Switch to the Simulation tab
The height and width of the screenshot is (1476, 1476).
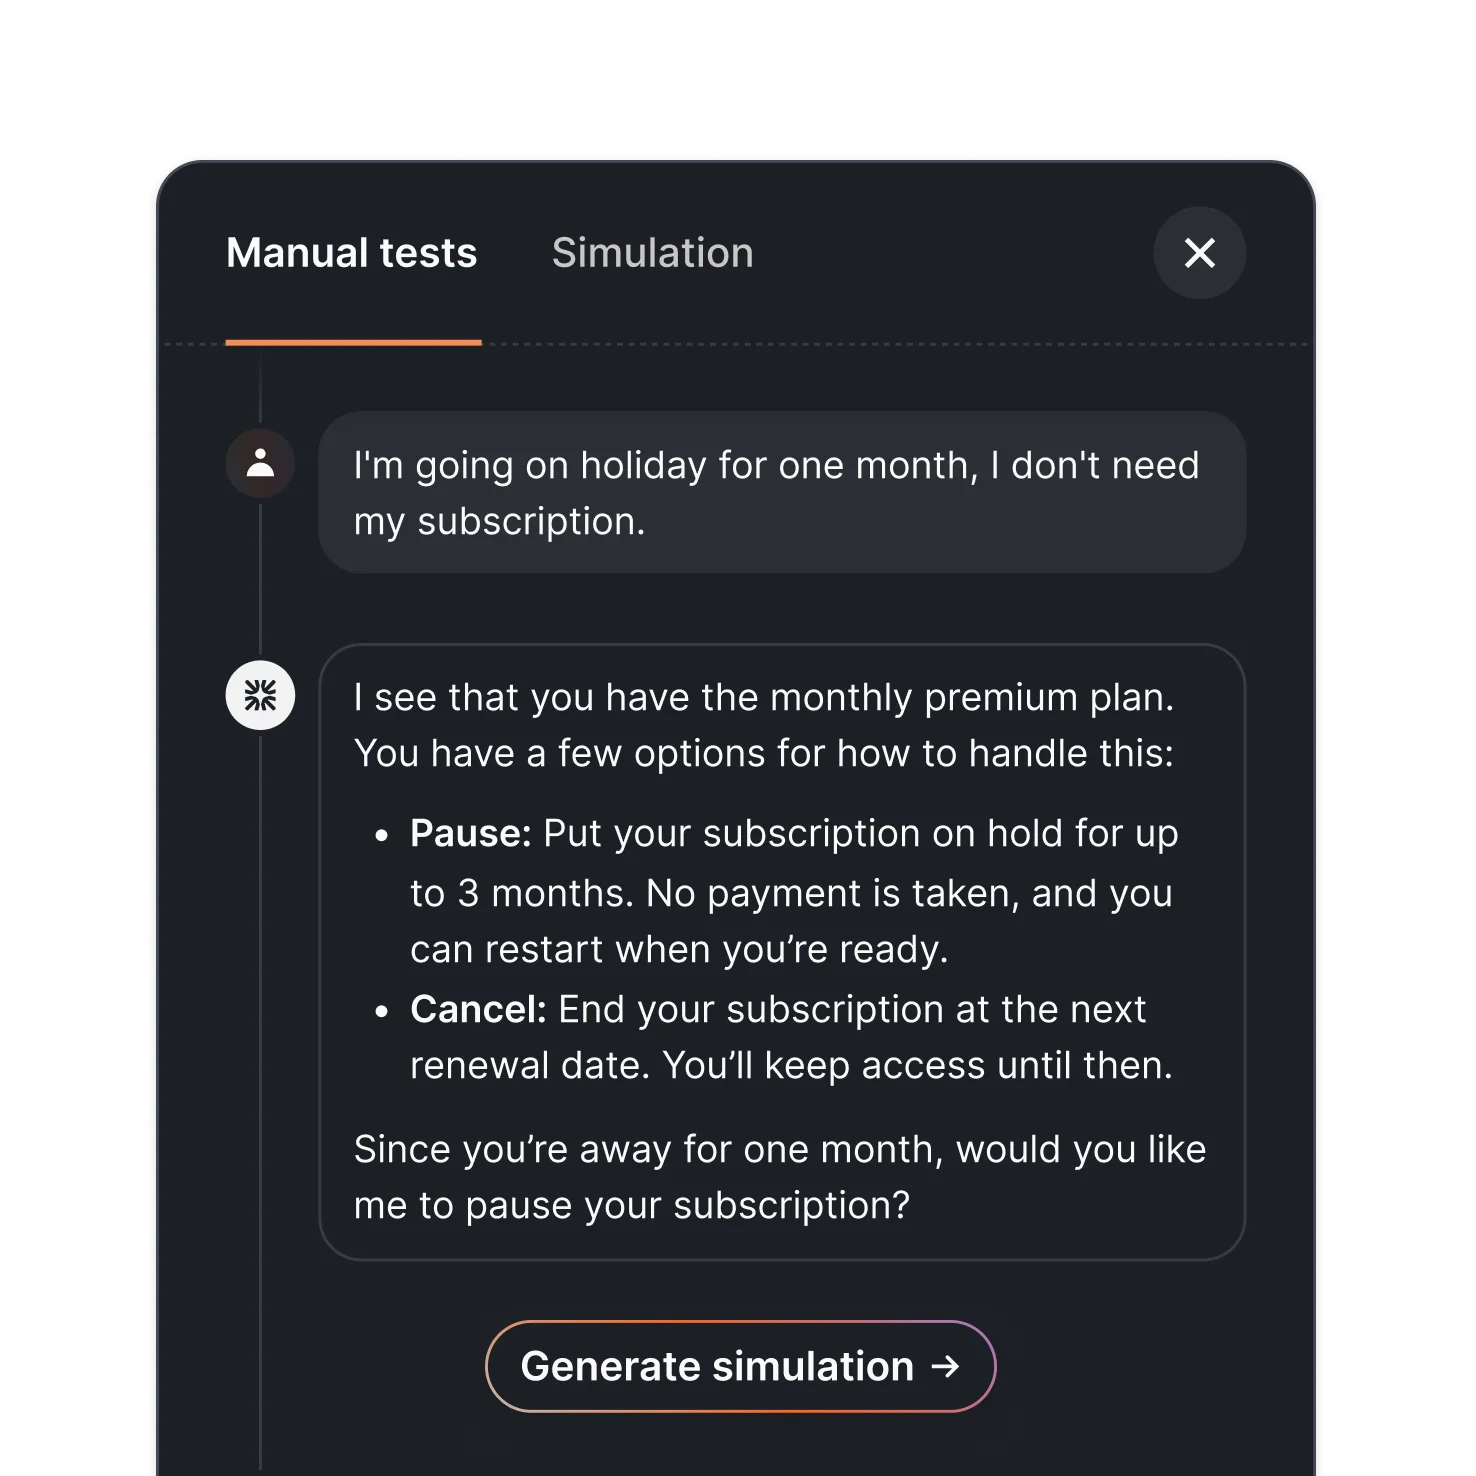653,253
